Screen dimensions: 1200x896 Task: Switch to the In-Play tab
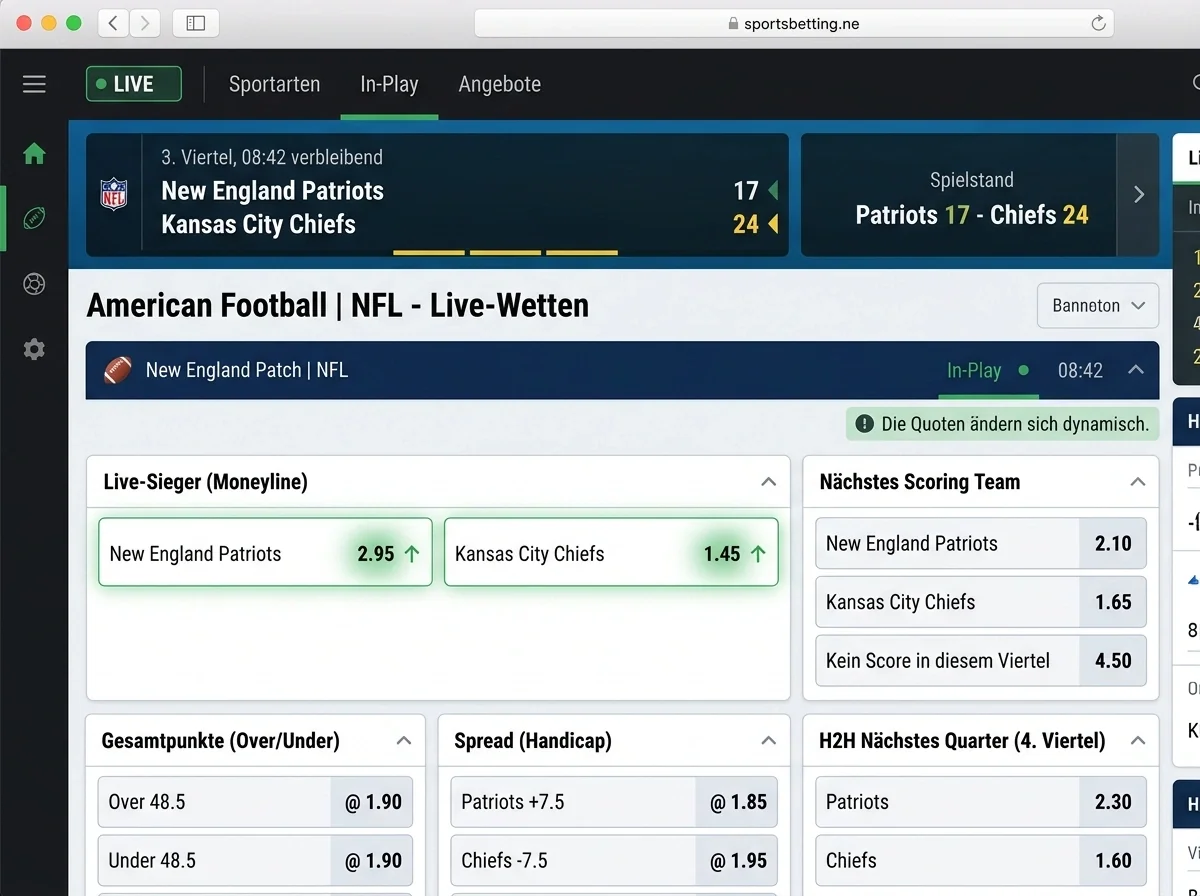pyautogui.click(x=389, y=84)
